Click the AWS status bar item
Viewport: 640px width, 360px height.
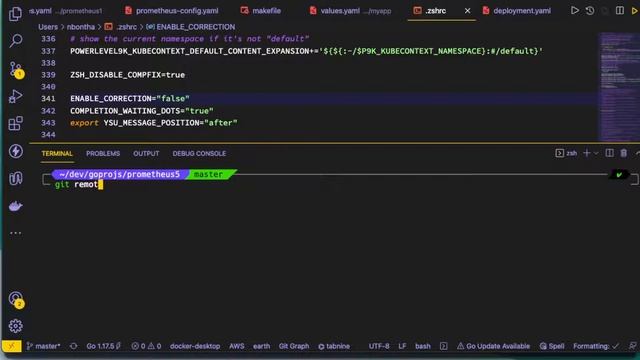tap(237, 346)
